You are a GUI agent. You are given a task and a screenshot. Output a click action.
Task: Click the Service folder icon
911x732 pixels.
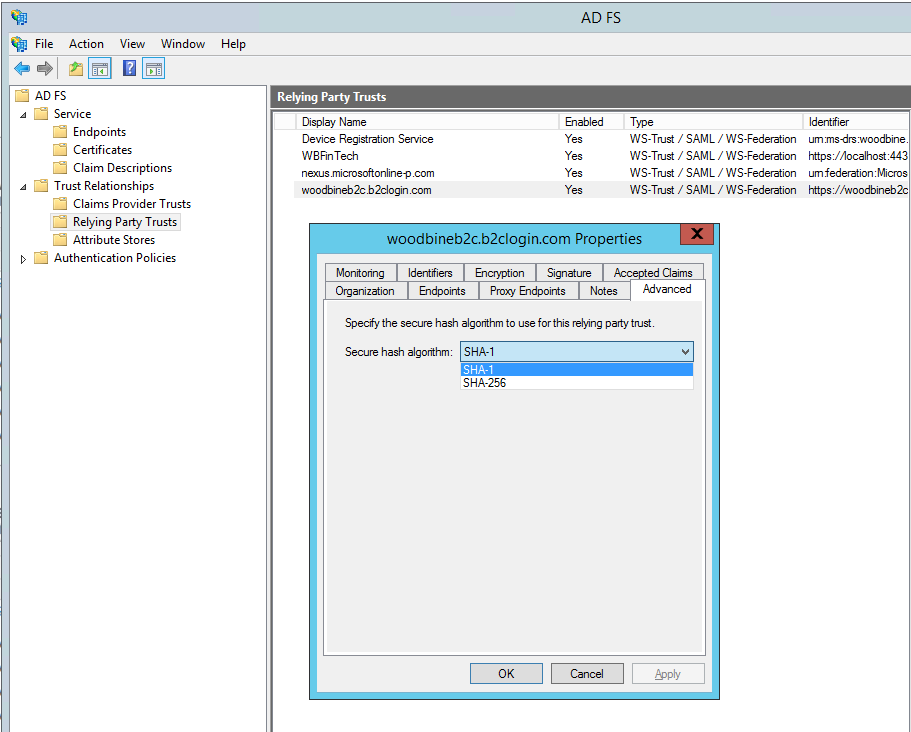pyautogui.click(x=41, y=113)
